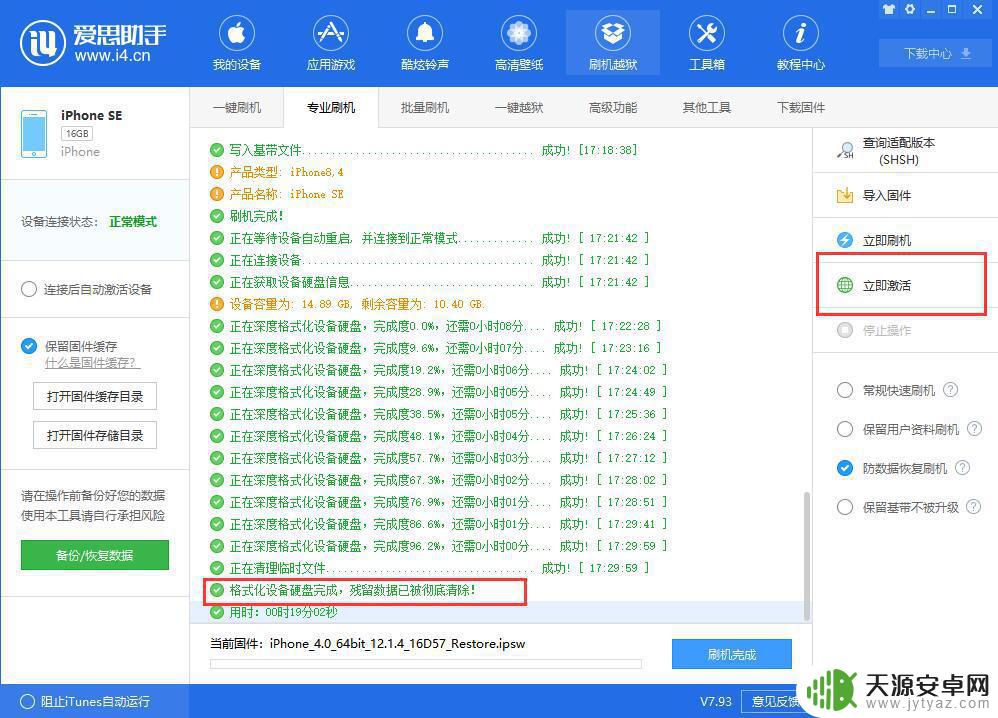Click 正常模式 connection status text
This screenshot has width=998, height=718.
(133, 222)
